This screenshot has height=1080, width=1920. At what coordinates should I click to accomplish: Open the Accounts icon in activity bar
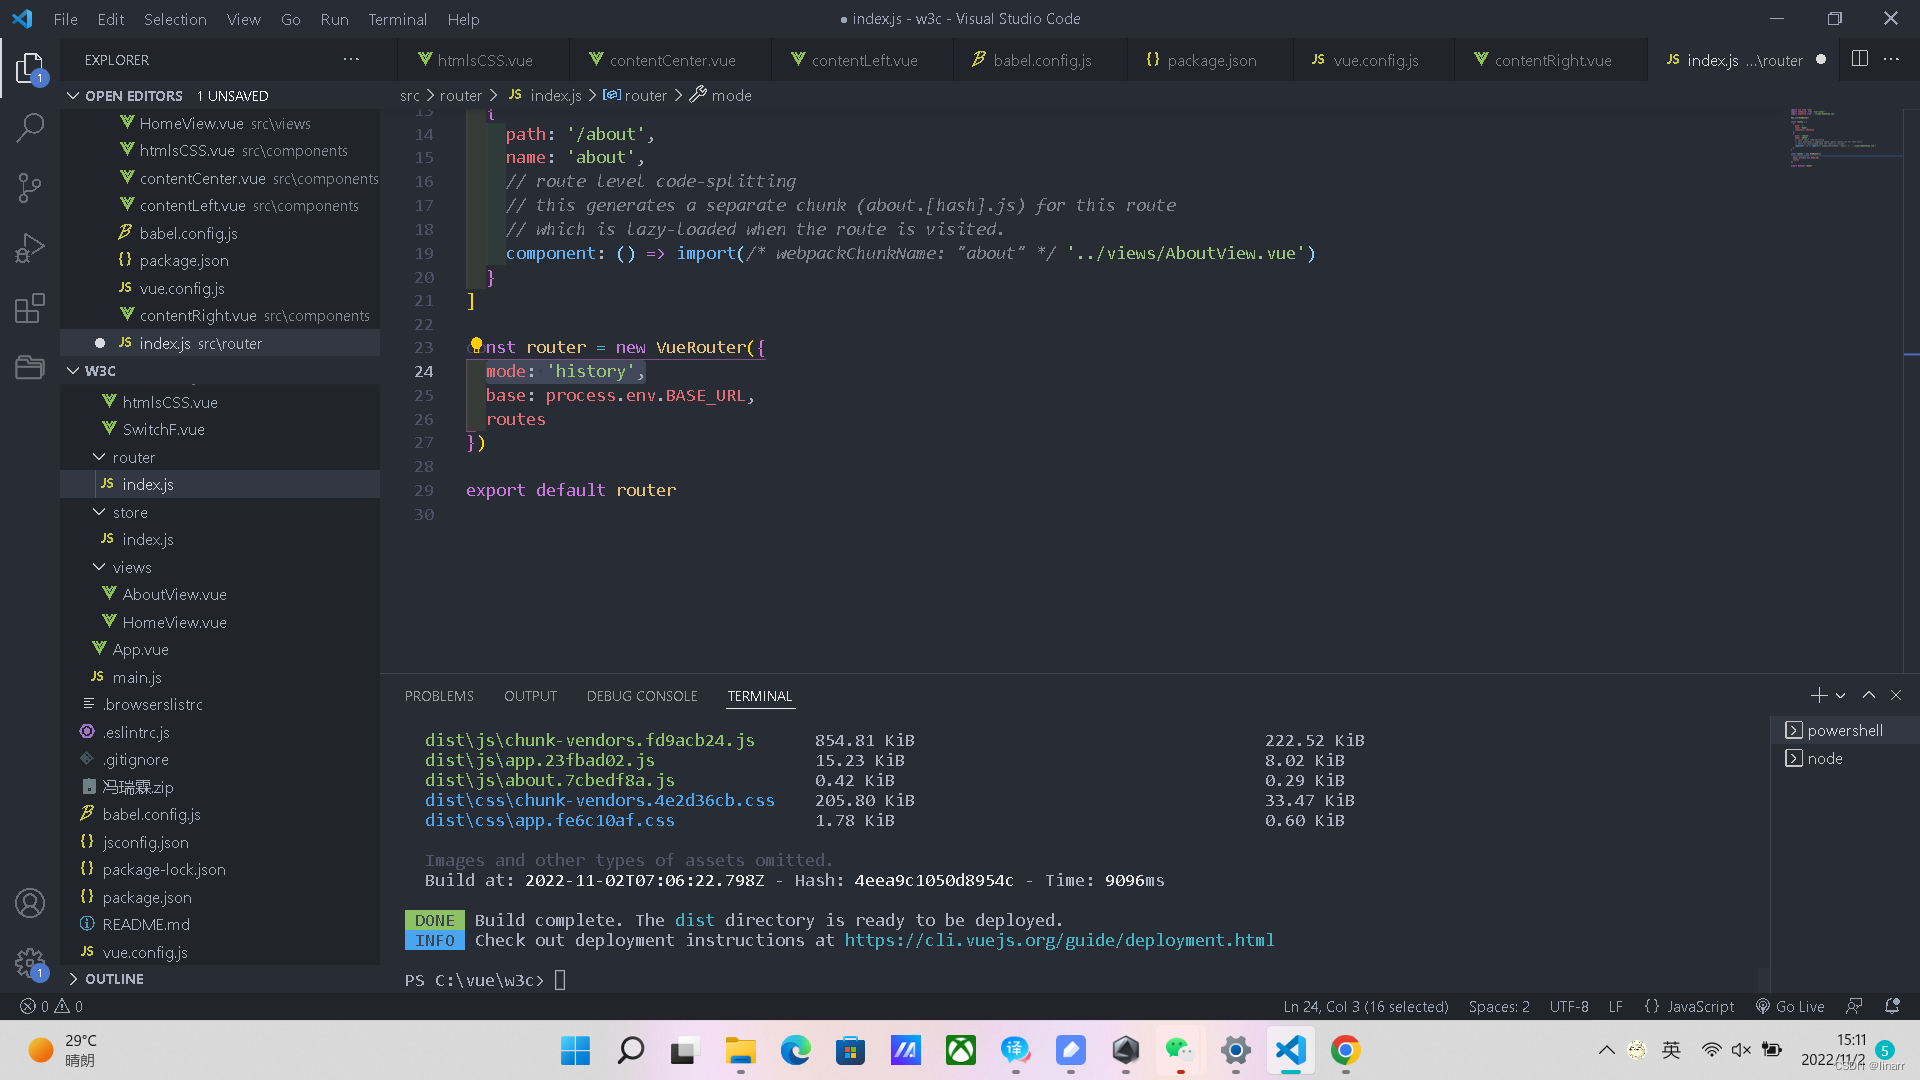(x=29, y=903)
